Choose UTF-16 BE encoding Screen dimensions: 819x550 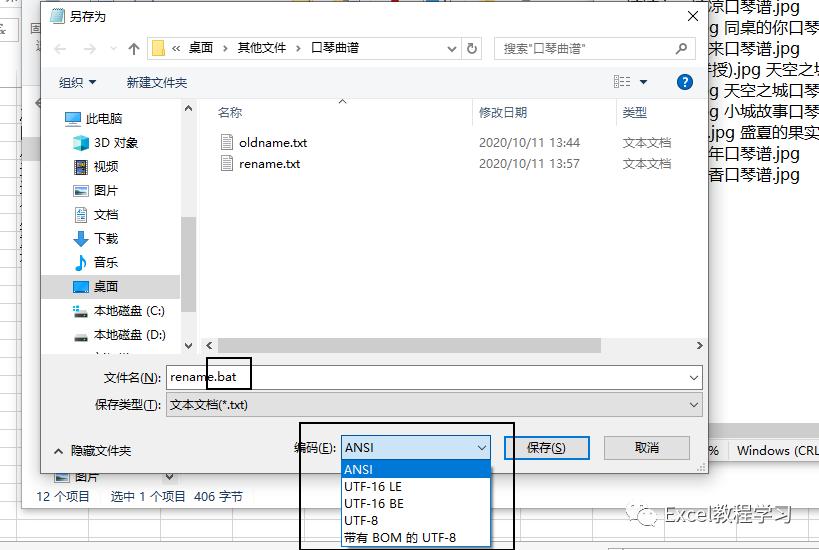pyautogui.click(x=416, y=504)
